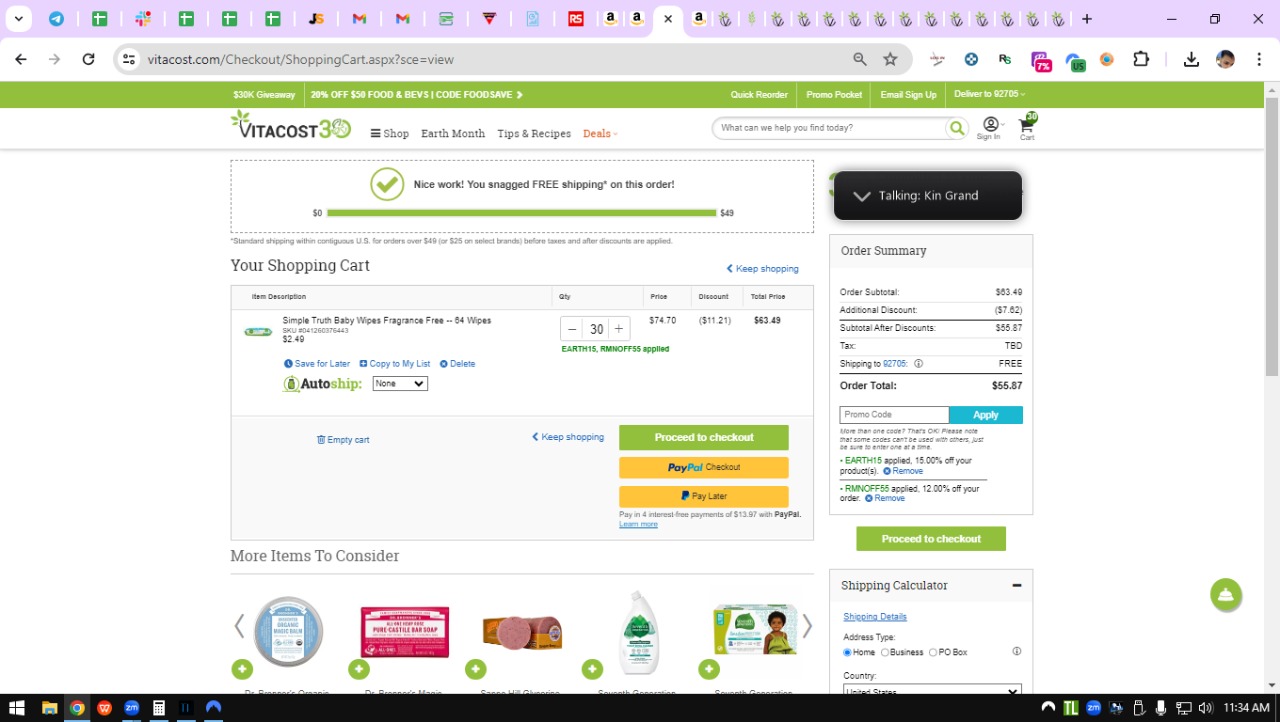
Task: Click the shipping info icon beside 92705
Action: pos(918,364)
